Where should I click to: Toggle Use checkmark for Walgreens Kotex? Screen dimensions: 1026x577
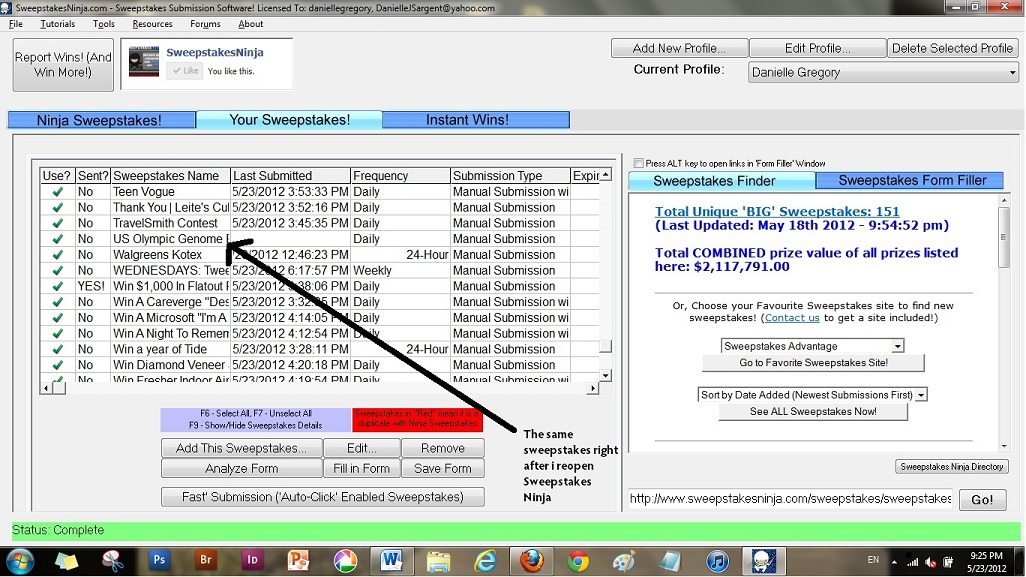point(58,254)
